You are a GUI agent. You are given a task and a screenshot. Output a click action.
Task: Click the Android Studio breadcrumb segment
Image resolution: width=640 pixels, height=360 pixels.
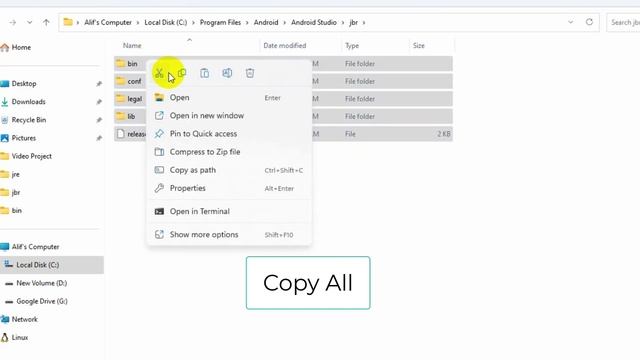point(314,22)
